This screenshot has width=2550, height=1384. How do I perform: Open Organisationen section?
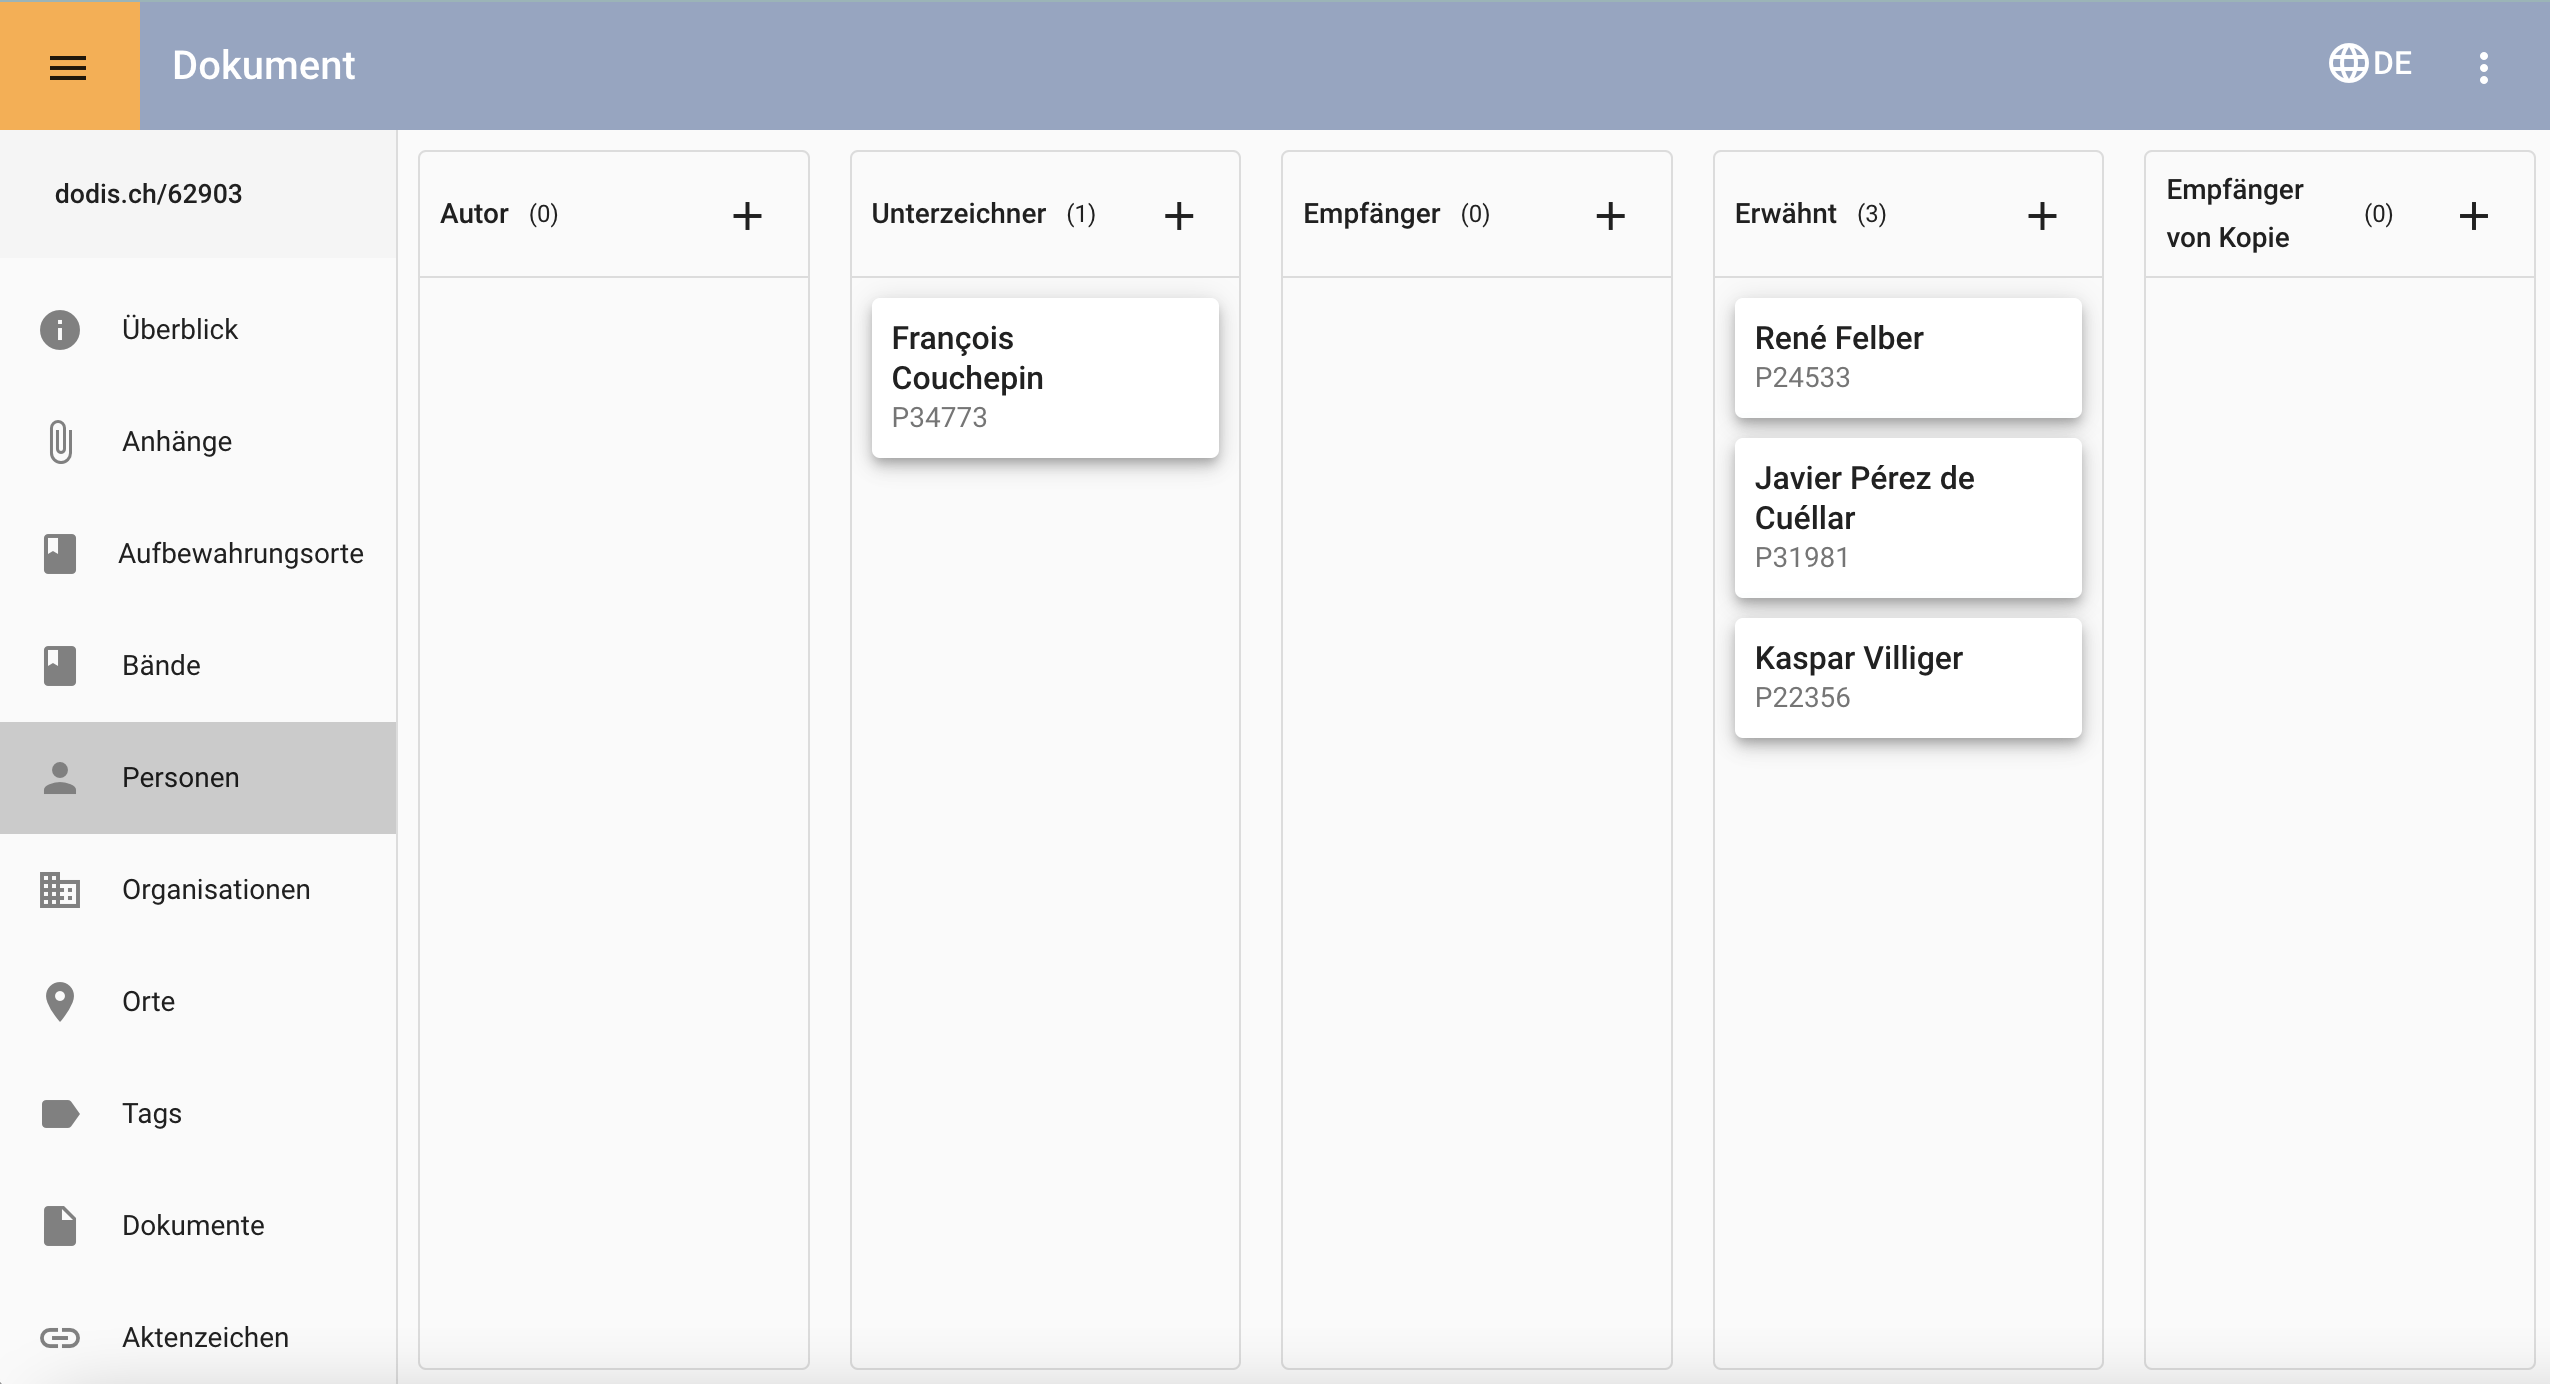216,890
